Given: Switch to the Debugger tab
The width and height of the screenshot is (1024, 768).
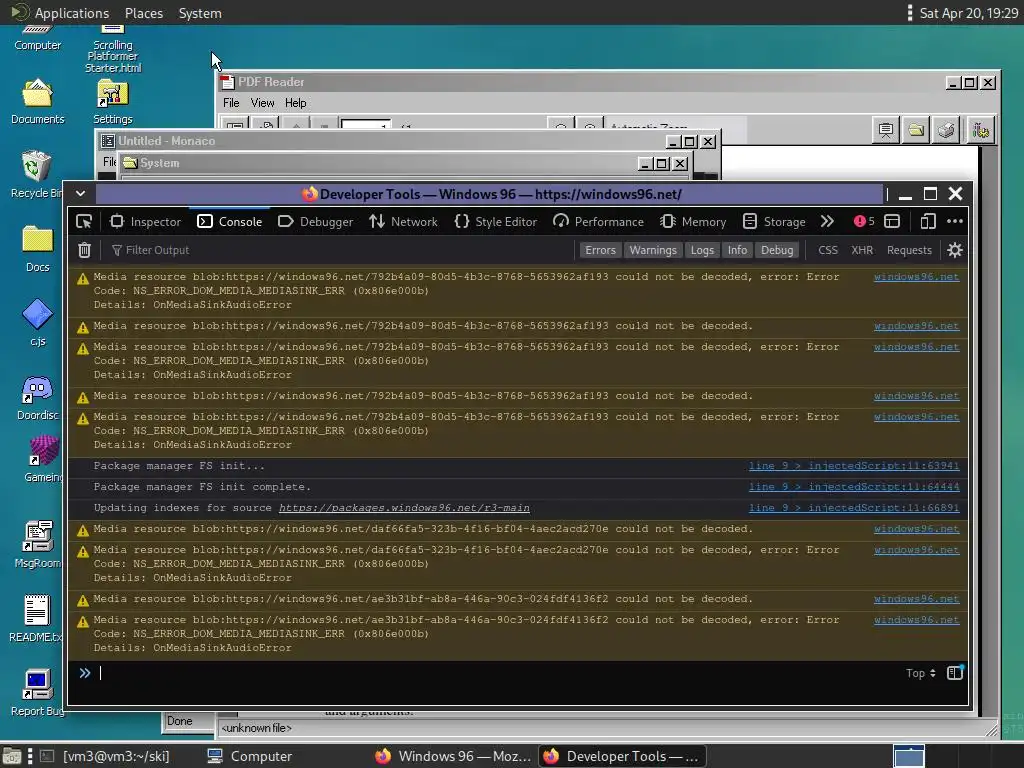Looking at the screenshot, I should pos(315,221).
